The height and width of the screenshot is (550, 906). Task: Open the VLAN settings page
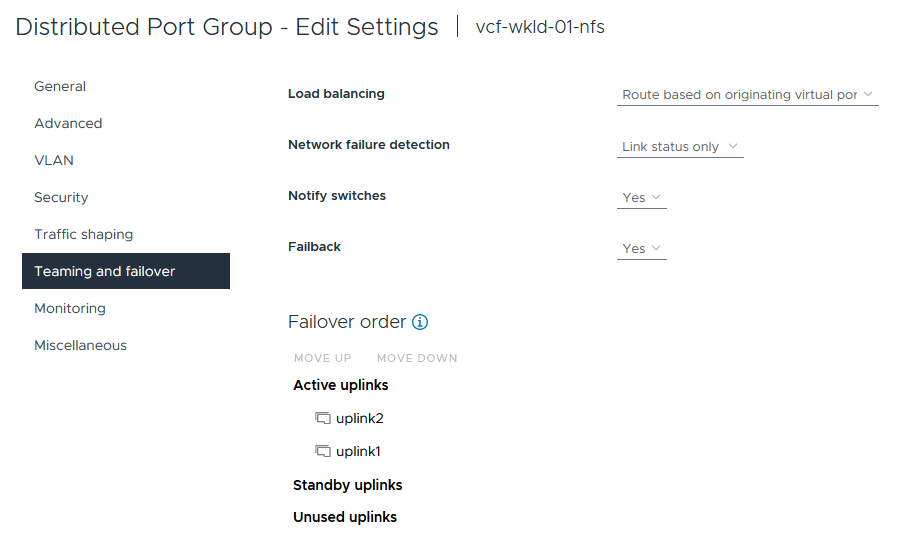click(x=54, y=161)
